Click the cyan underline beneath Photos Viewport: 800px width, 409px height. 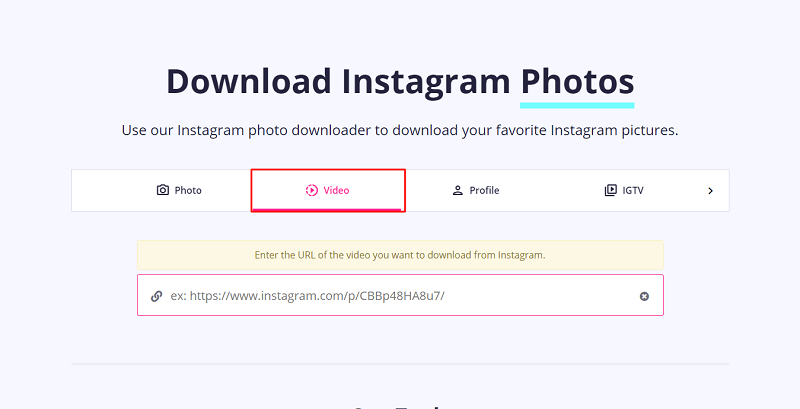pyautogui.click(x=577, y=105)
